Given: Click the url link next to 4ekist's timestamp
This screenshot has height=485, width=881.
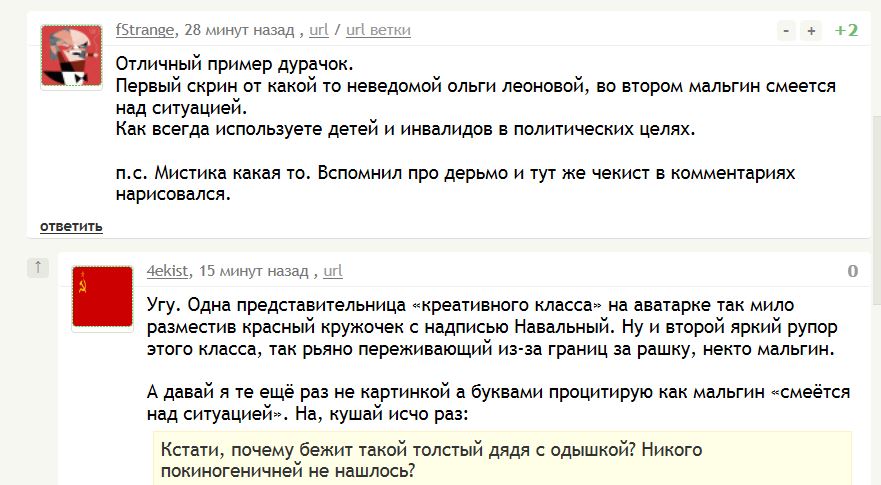Looking at the screenshot, I should [x=333, y=271].
